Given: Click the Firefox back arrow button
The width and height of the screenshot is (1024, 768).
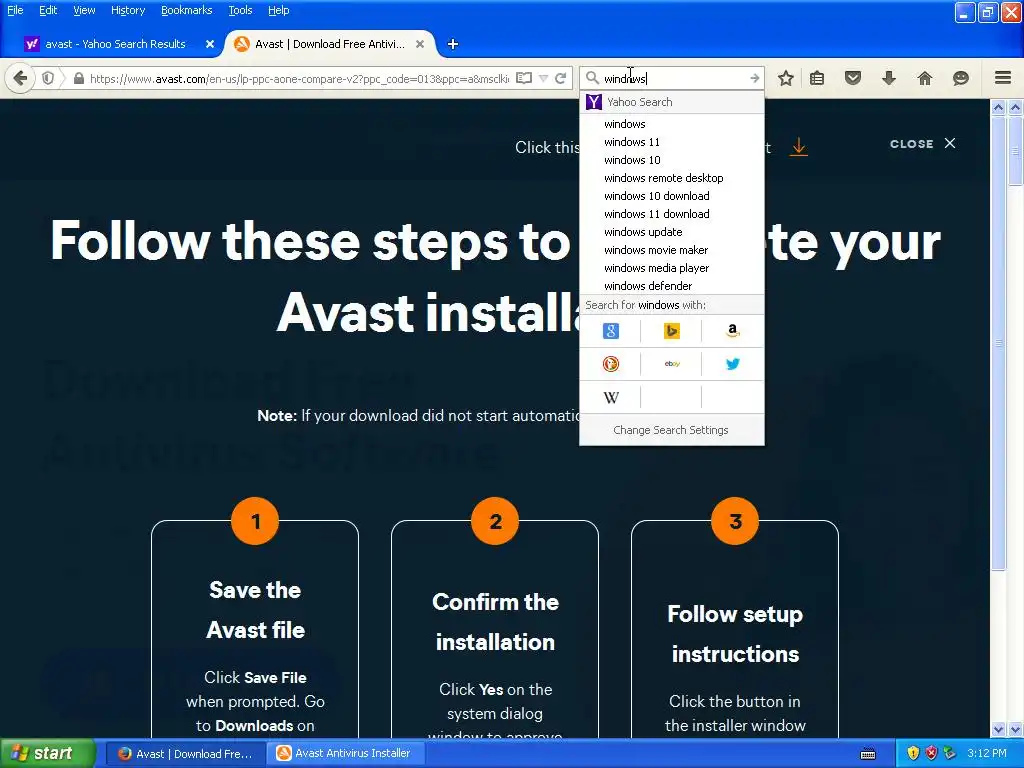Looking at the screenshot, I should coord(20,78).
